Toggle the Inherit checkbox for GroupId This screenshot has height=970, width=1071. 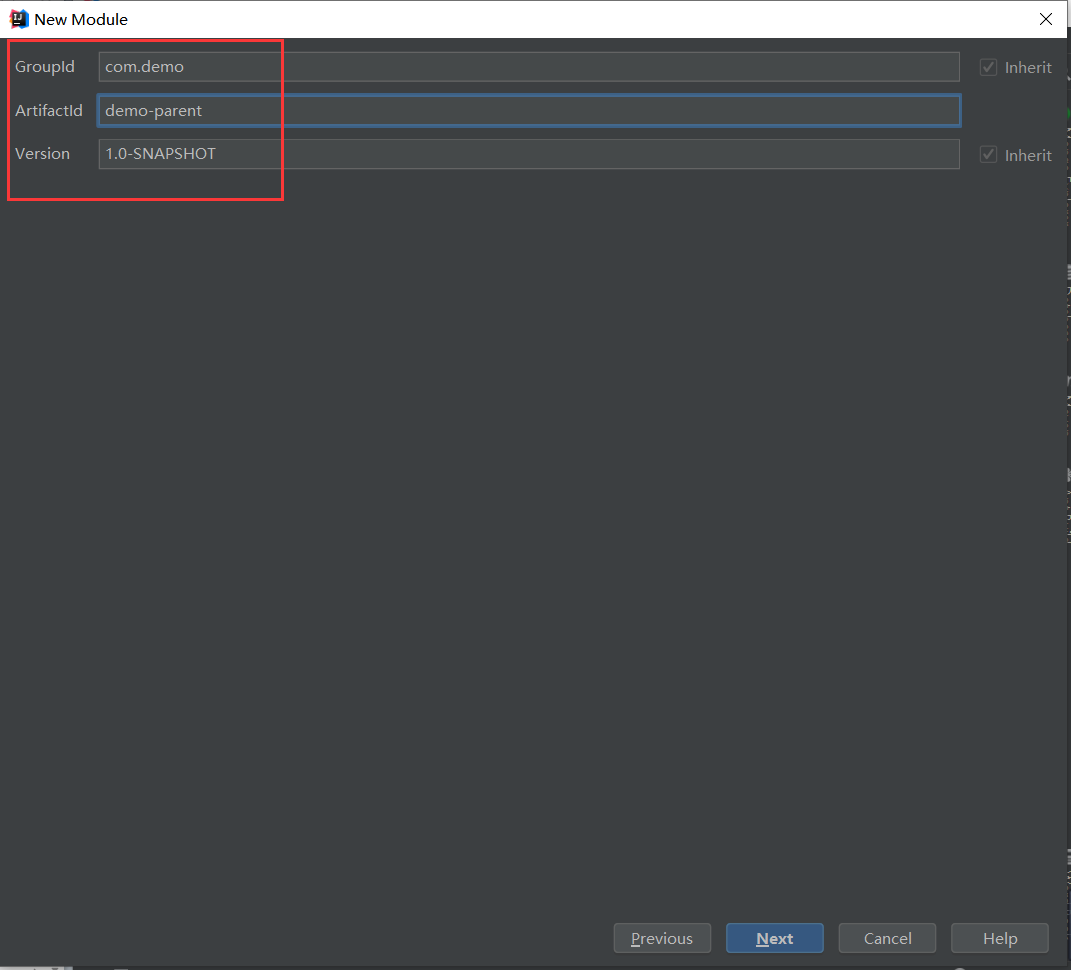click(988, 68)
